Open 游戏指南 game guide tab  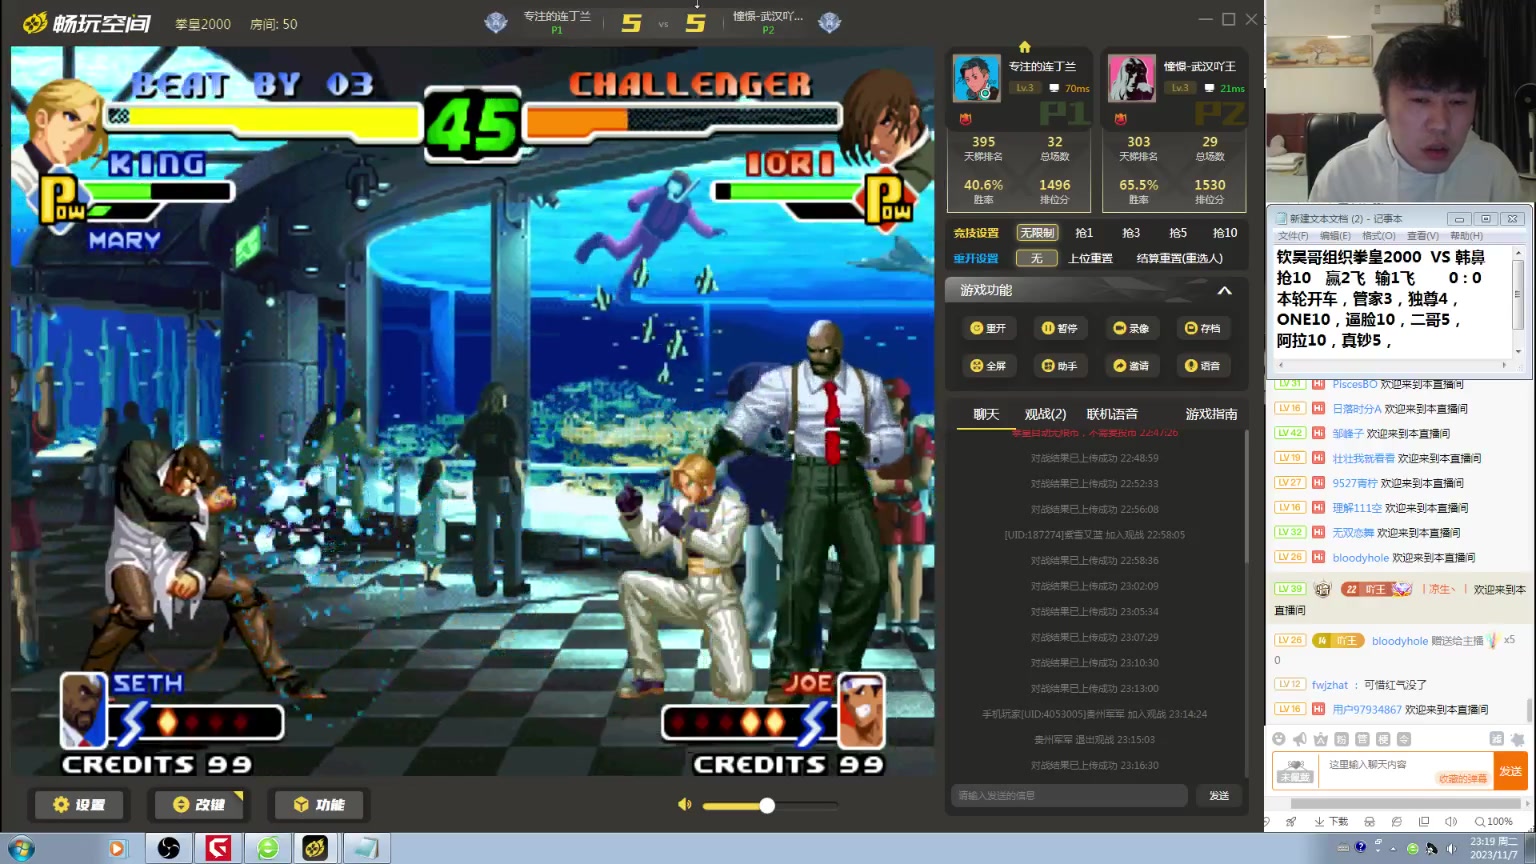[x=1211, y=414]
